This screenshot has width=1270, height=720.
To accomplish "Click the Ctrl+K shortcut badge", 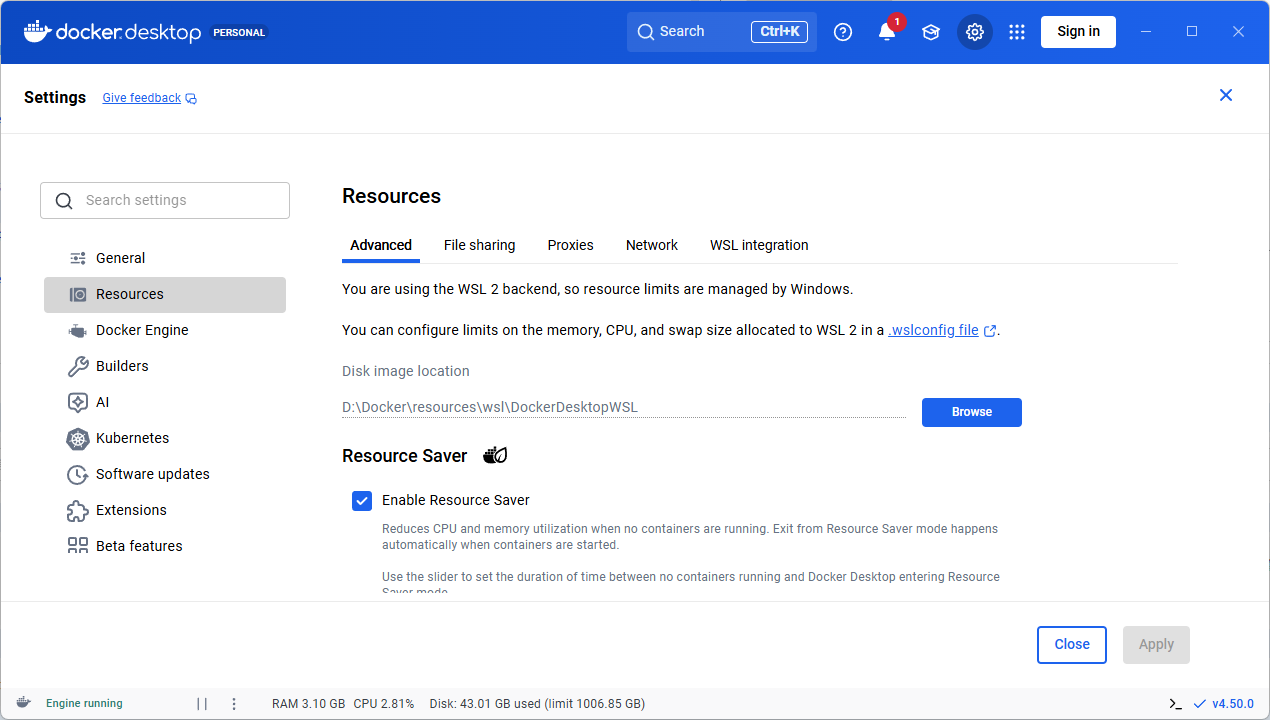I will (x=779, y=32).
